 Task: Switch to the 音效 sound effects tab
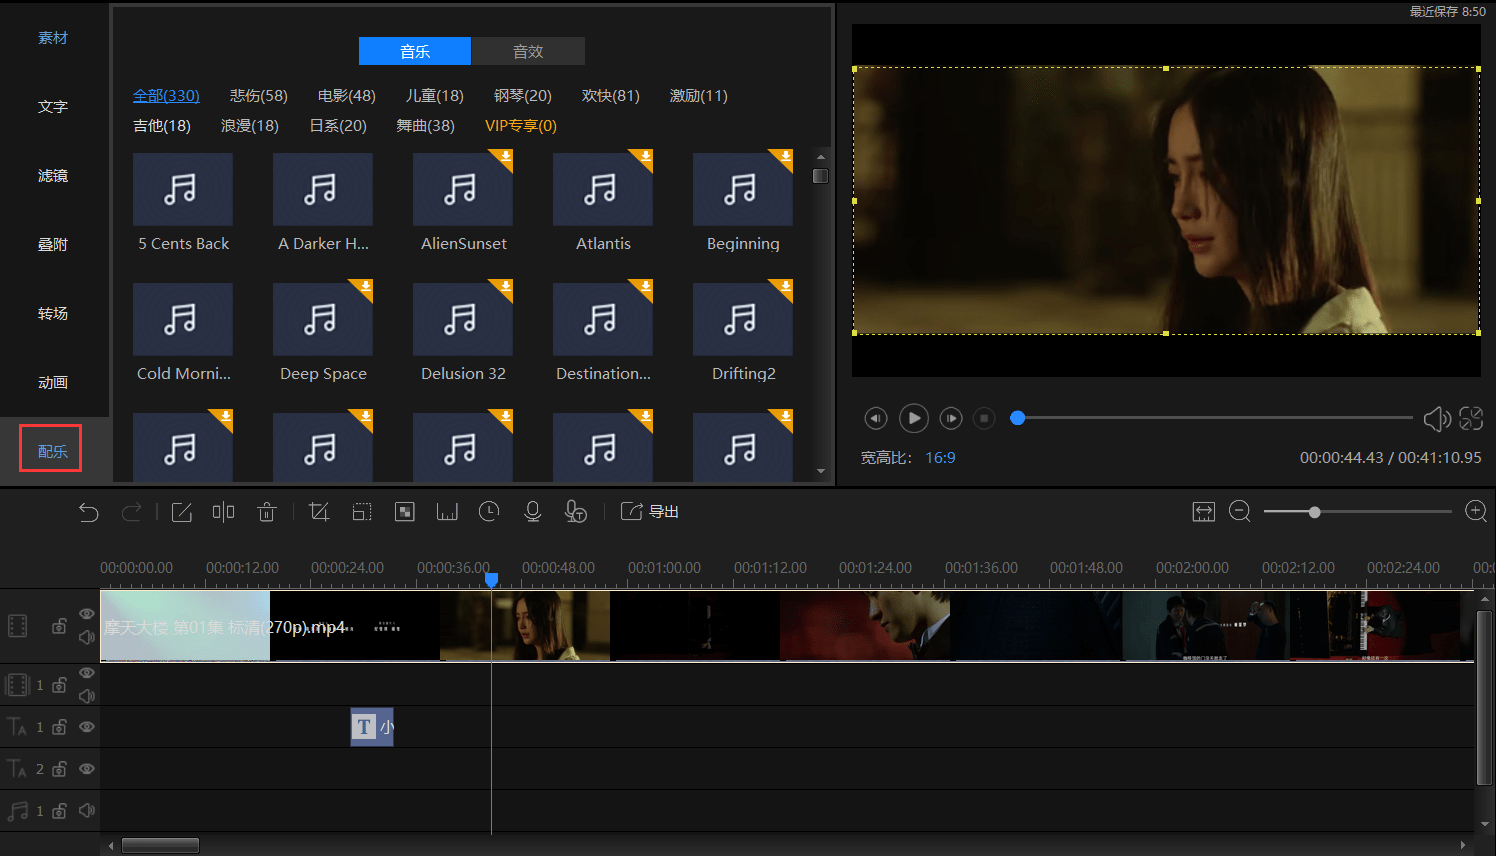(x=528, y=51)
